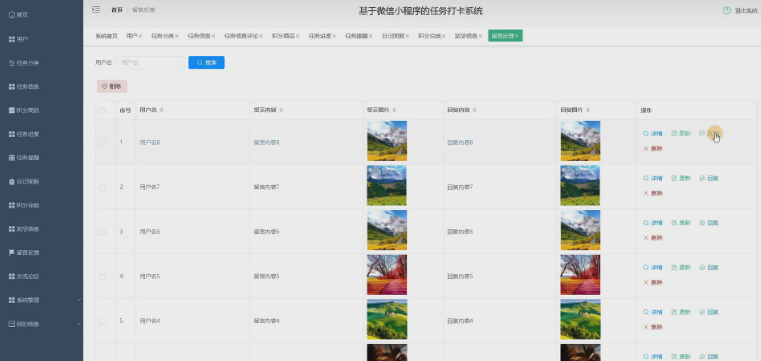Go to 首页 in the breadcrumb
The width and height of the screenshot is (761, 361).
click(117, 10)
